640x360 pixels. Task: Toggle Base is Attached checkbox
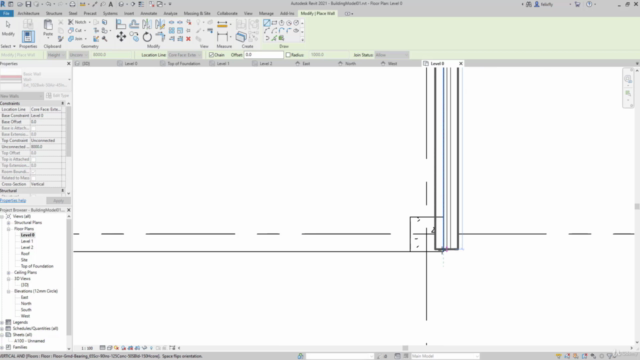(x=33, y=128)
